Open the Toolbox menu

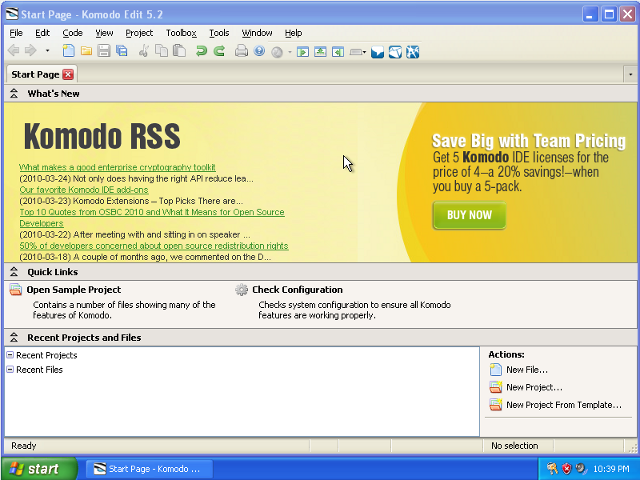181,33
